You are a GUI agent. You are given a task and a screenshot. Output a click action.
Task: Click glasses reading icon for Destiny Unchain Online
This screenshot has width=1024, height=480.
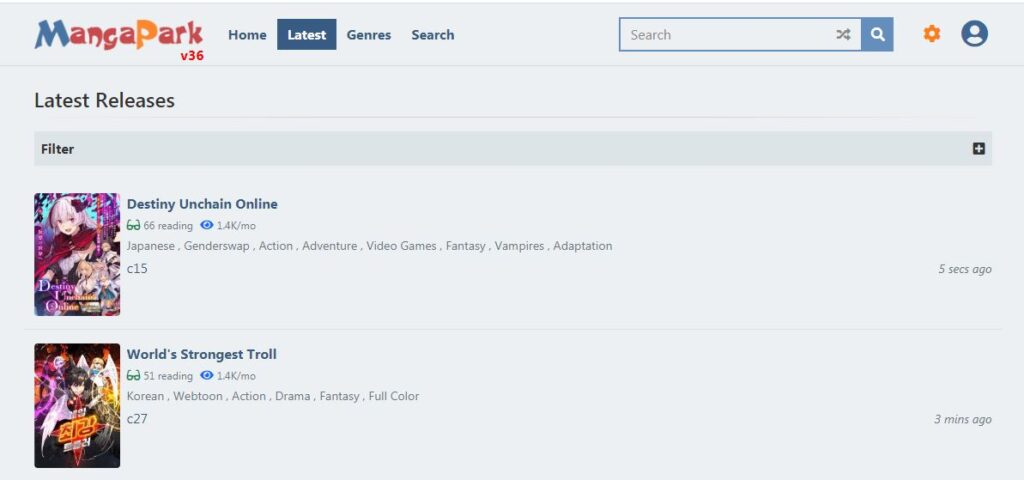[133, 226]
